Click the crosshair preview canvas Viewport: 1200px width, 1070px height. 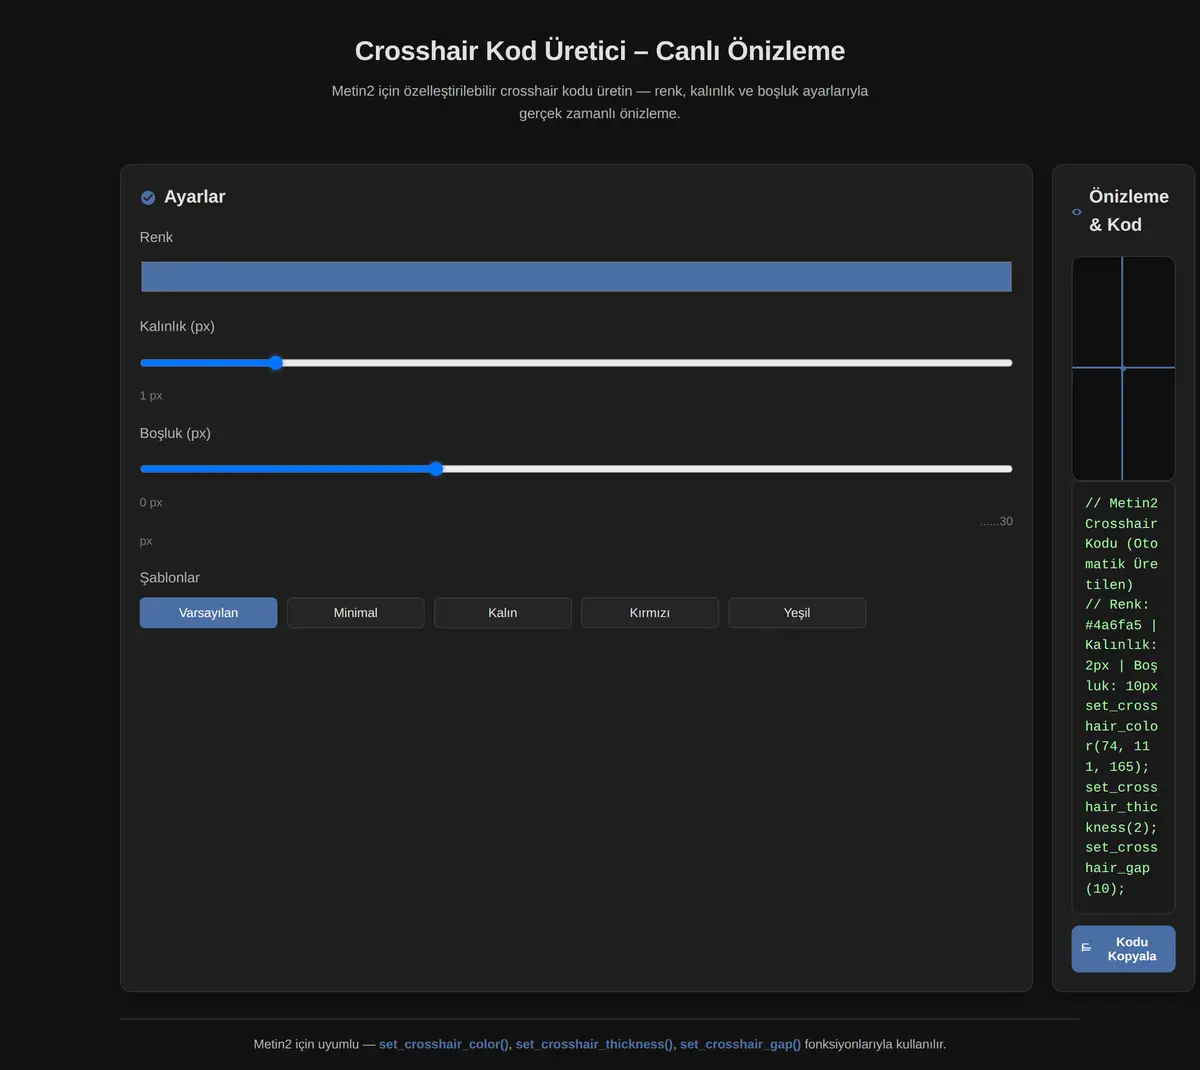(1123, 368)
